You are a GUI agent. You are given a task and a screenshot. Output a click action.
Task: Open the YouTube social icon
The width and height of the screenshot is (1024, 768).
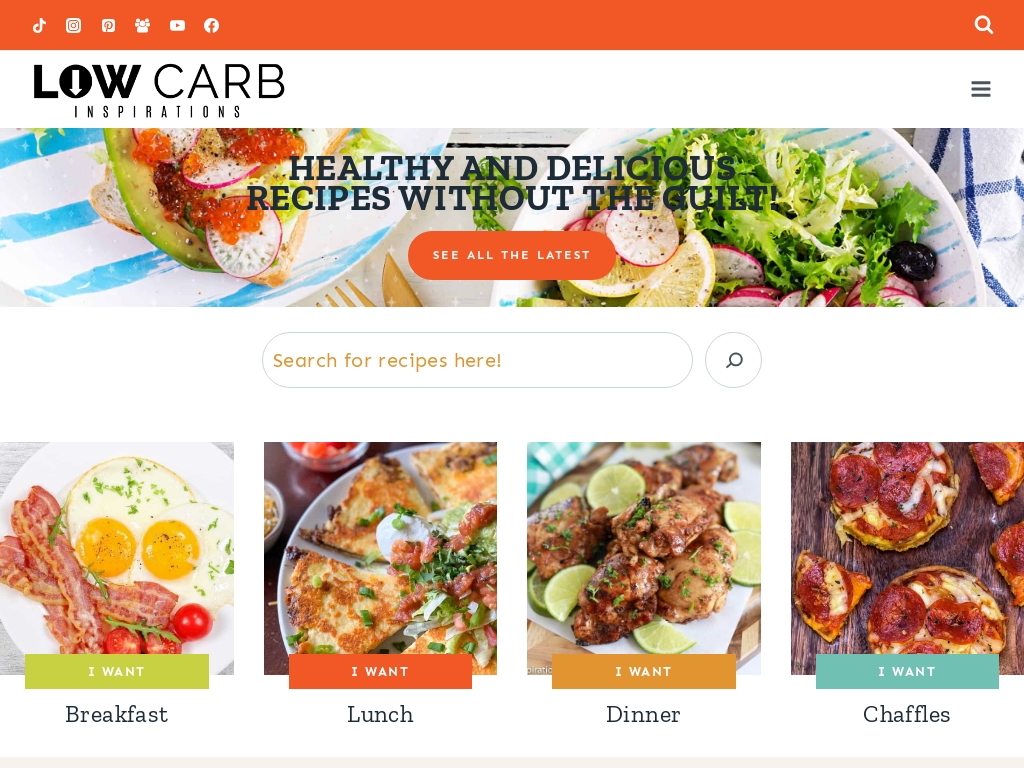point(177,25)
